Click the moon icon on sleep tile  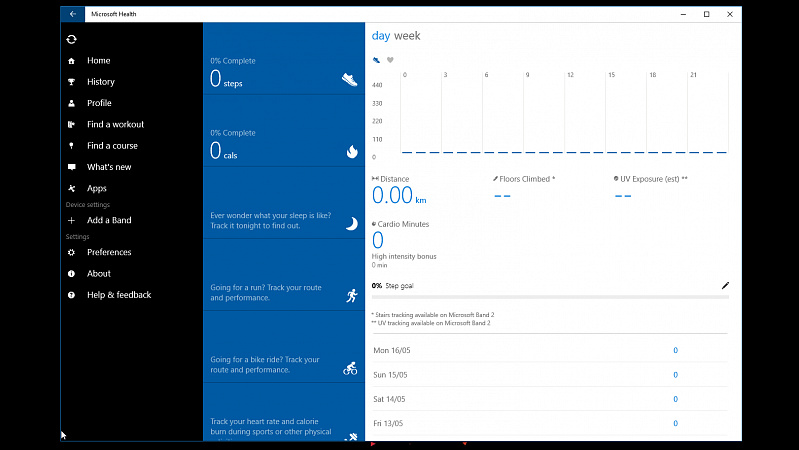click(352, 224)
